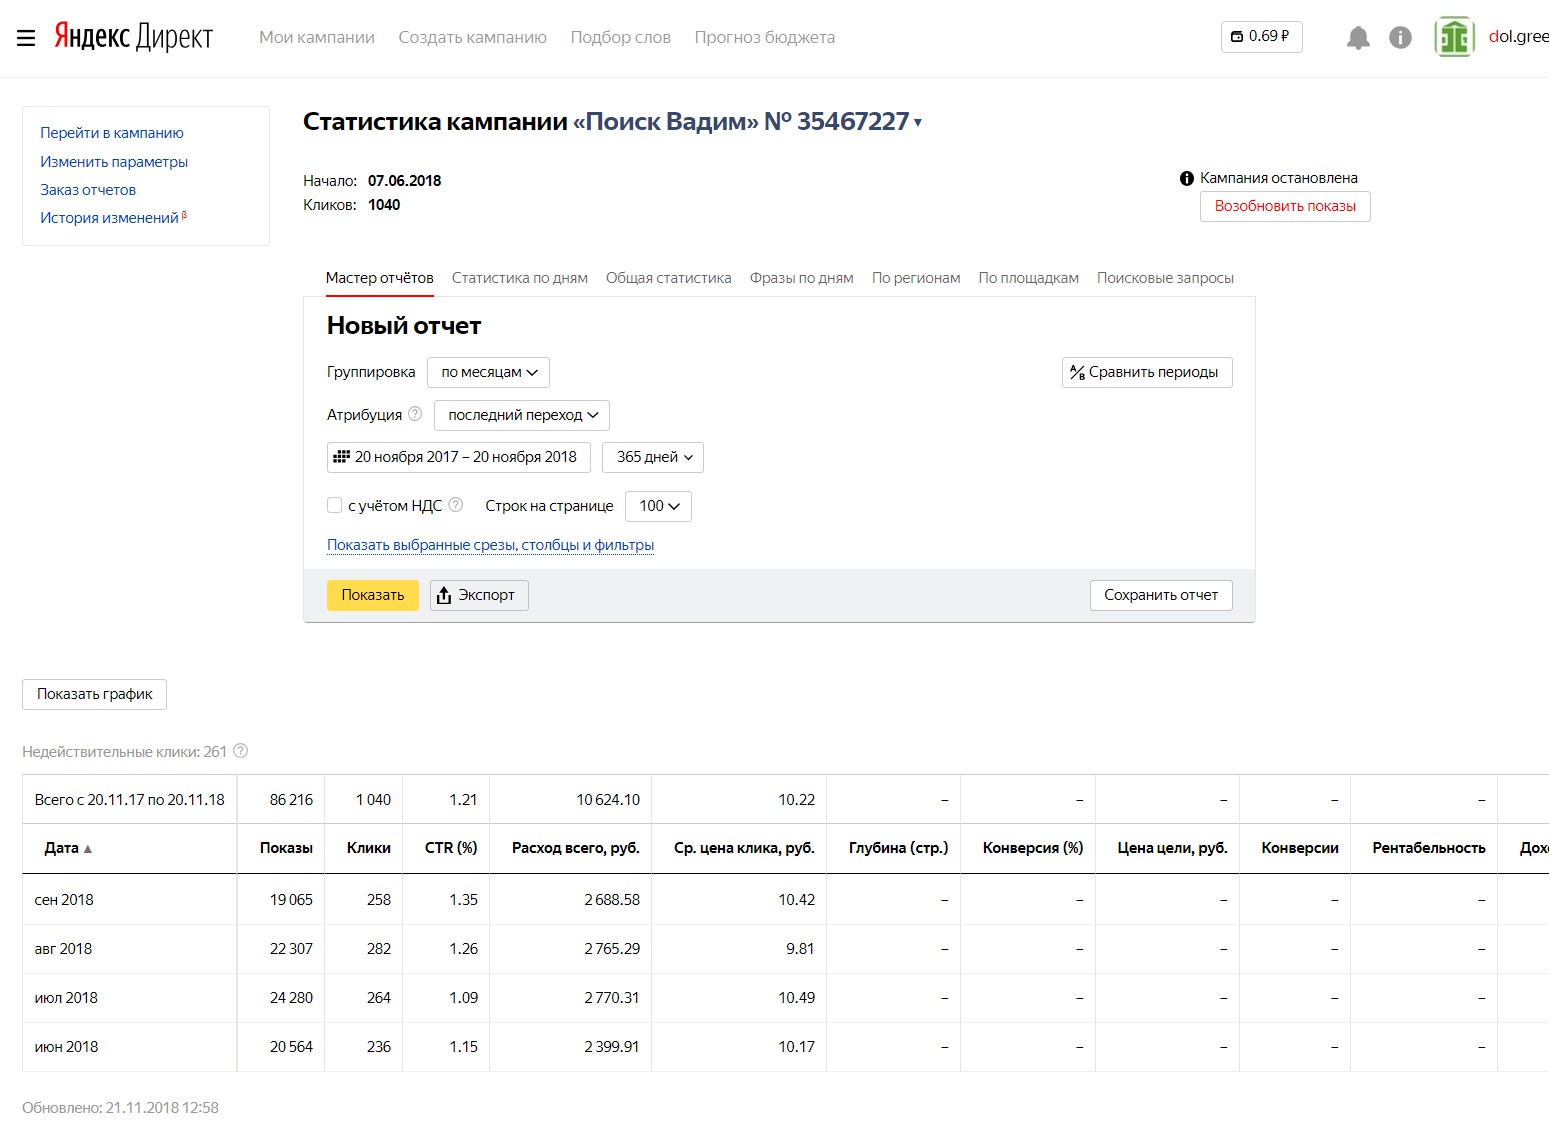Open the Группировка по месяцам dropdown
1550x1134 pixels.
click(488, 372)
